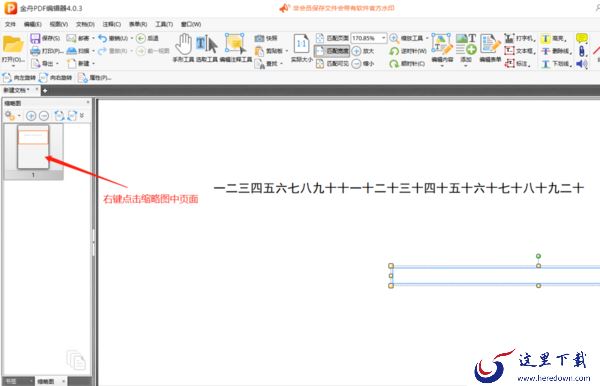Image resolution: width=600 pixels, height=386 pixels.
Task: Expand the 添加 dropdown arrow
Action: coord(466,66)
